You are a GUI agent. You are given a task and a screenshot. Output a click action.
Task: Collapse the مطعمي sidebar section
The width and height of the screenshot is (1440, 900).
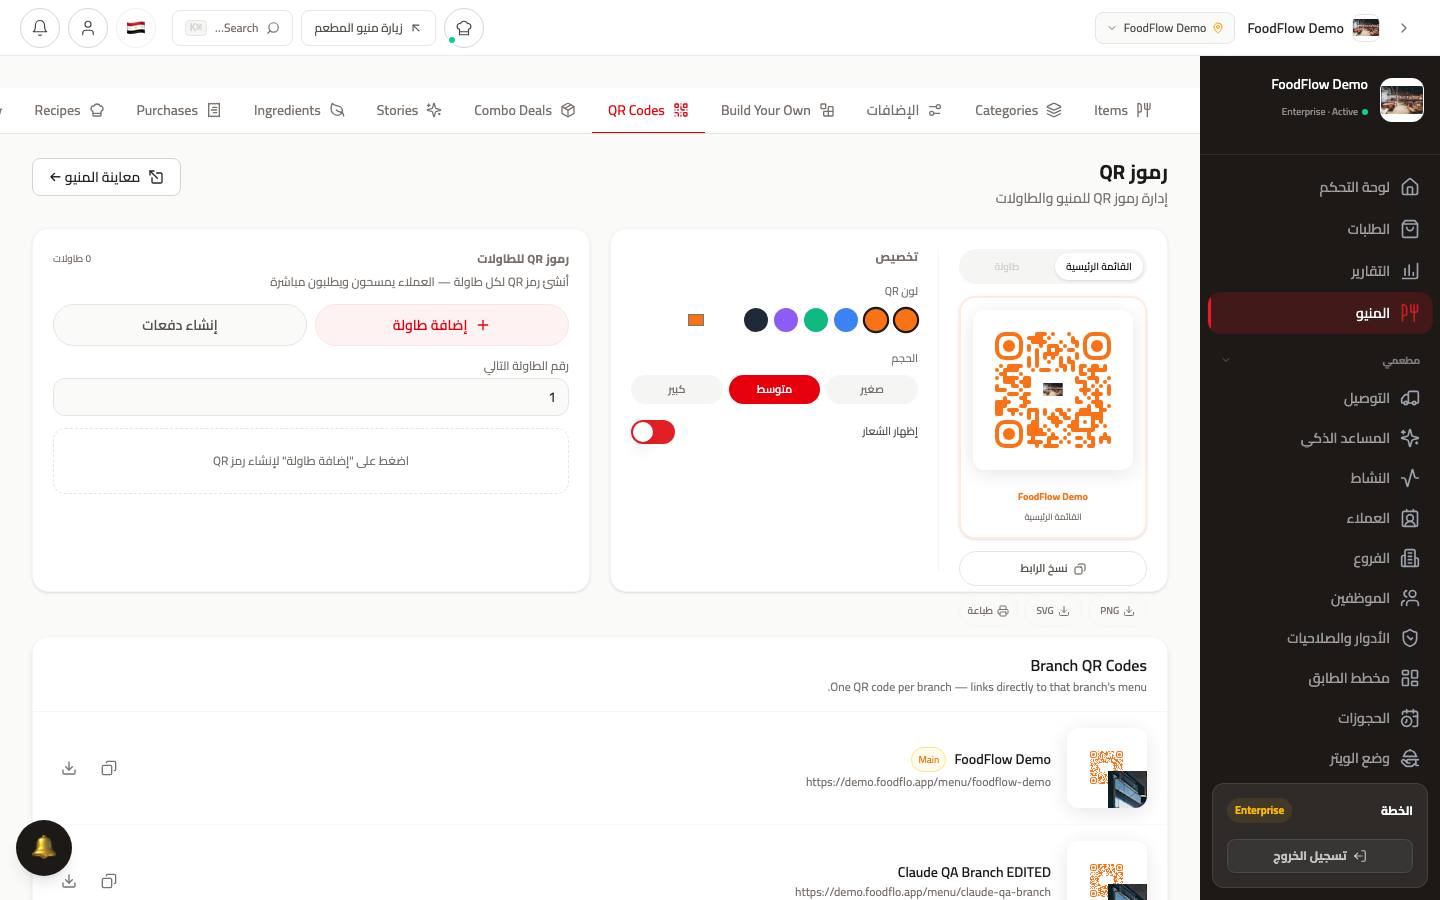[1320, 360]
